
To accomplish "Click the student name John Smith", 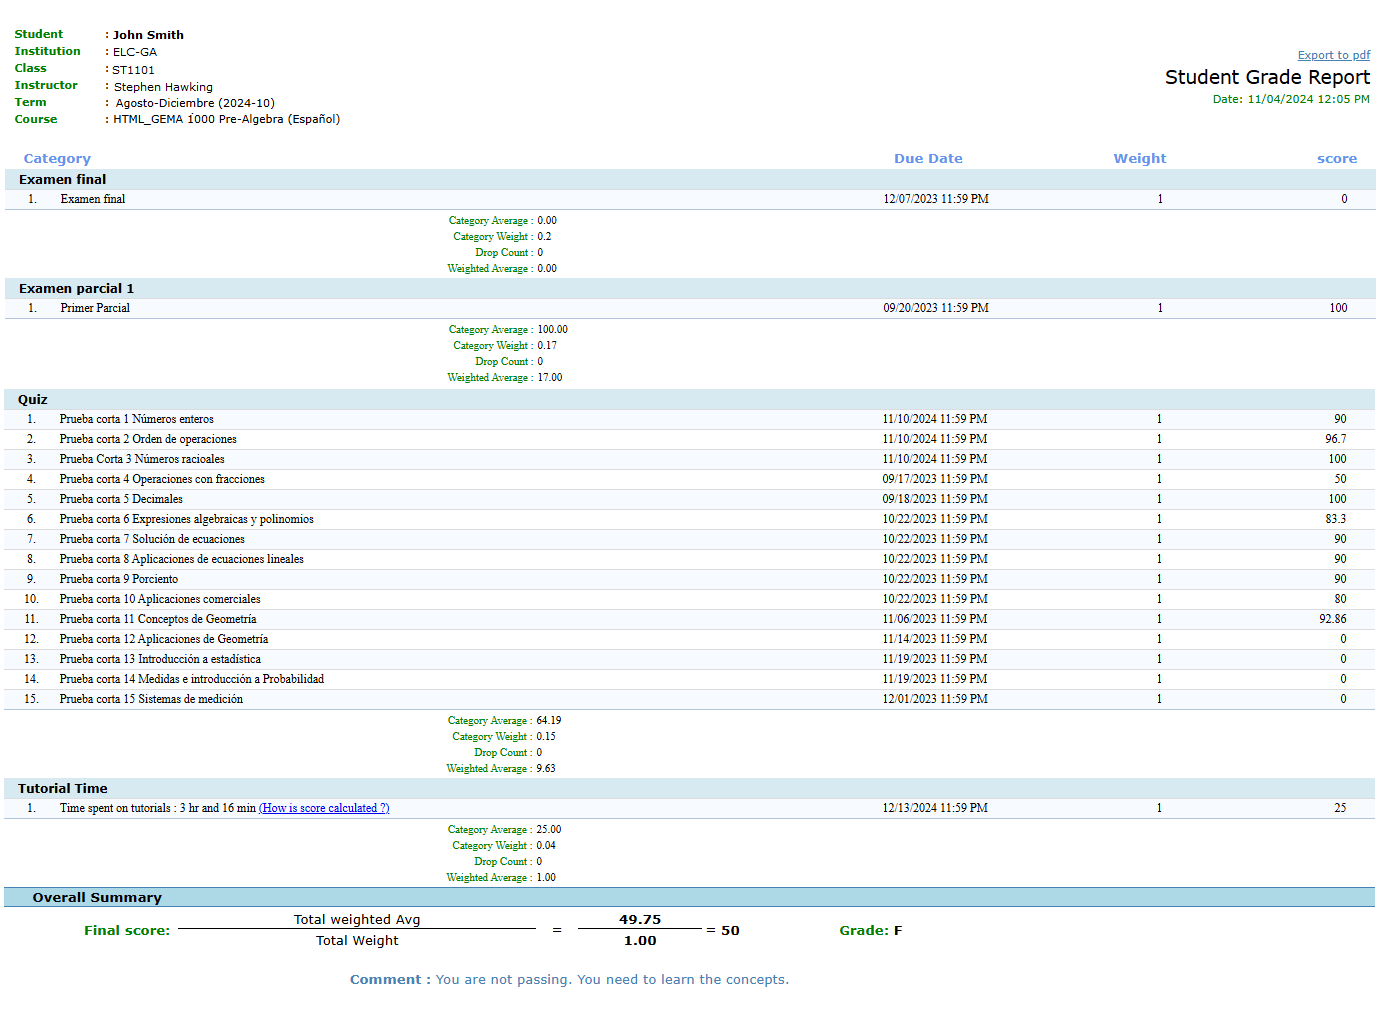I will [148, 35].
